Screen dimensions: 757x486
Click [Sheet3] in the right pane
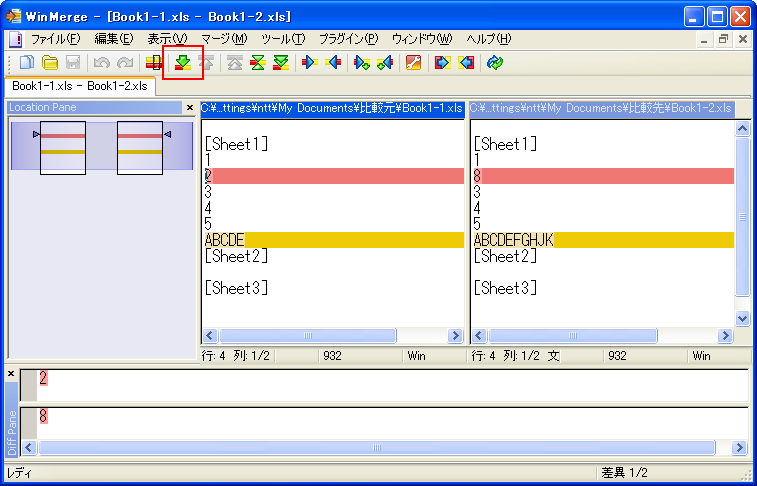(x=505, y=288)
